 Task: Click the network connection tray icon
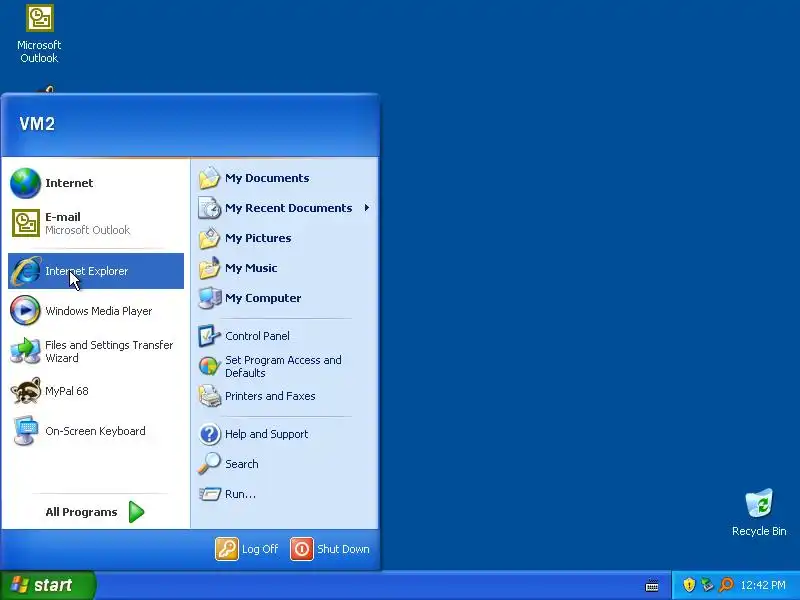(x=707, y=585)
